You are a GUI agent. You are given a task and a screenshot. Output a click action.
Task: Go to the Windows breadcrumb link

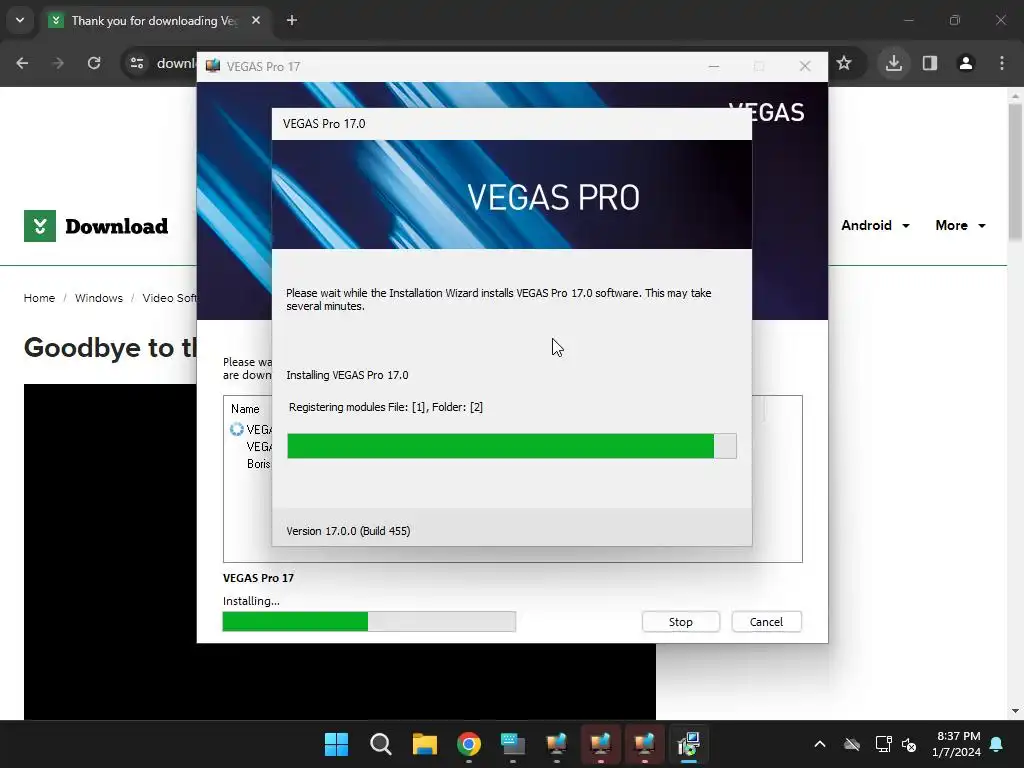click(99, 298)
